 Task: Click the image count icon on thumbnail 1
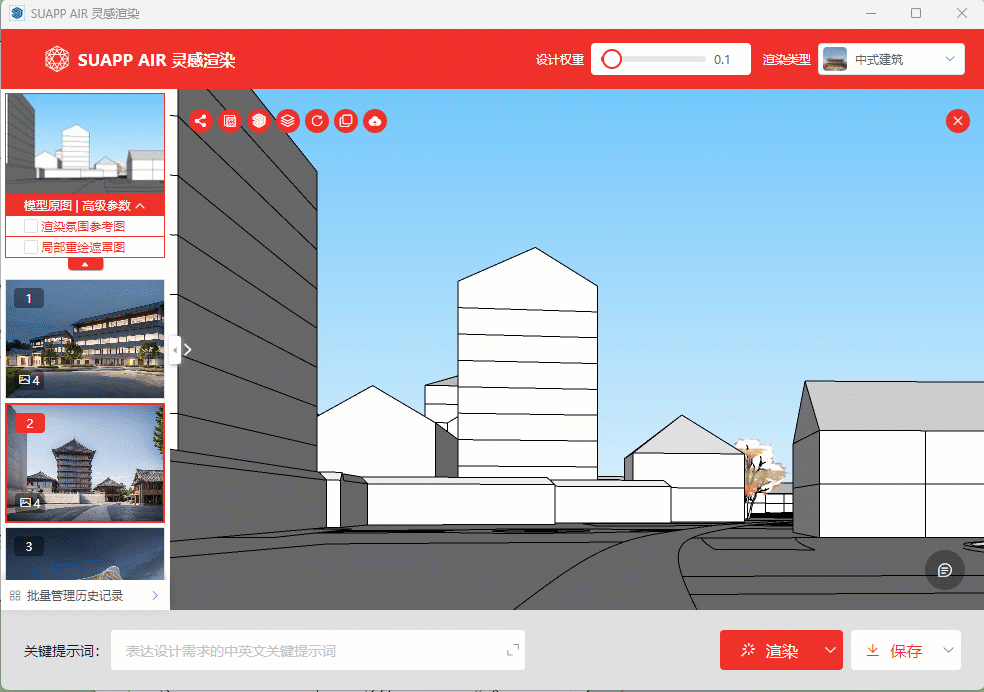[24, 380]
